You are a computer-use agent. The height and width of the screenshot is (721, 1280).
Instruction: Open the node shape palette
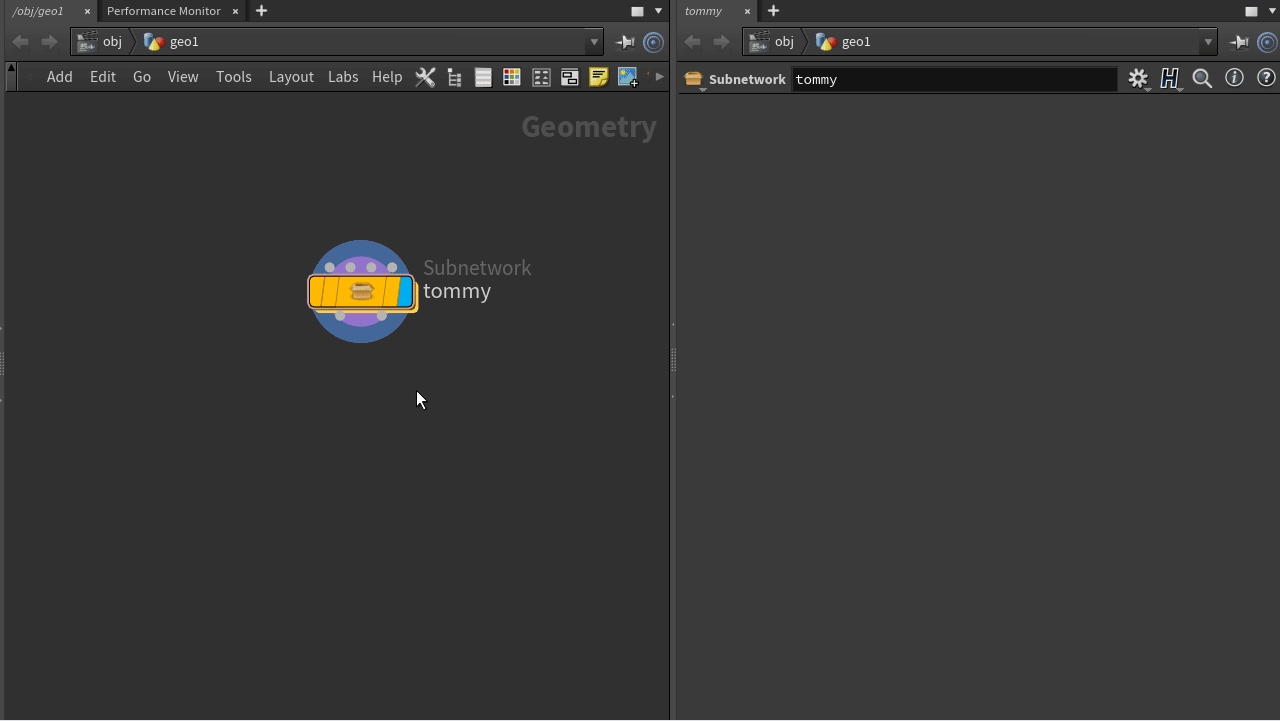pos(541,78)
